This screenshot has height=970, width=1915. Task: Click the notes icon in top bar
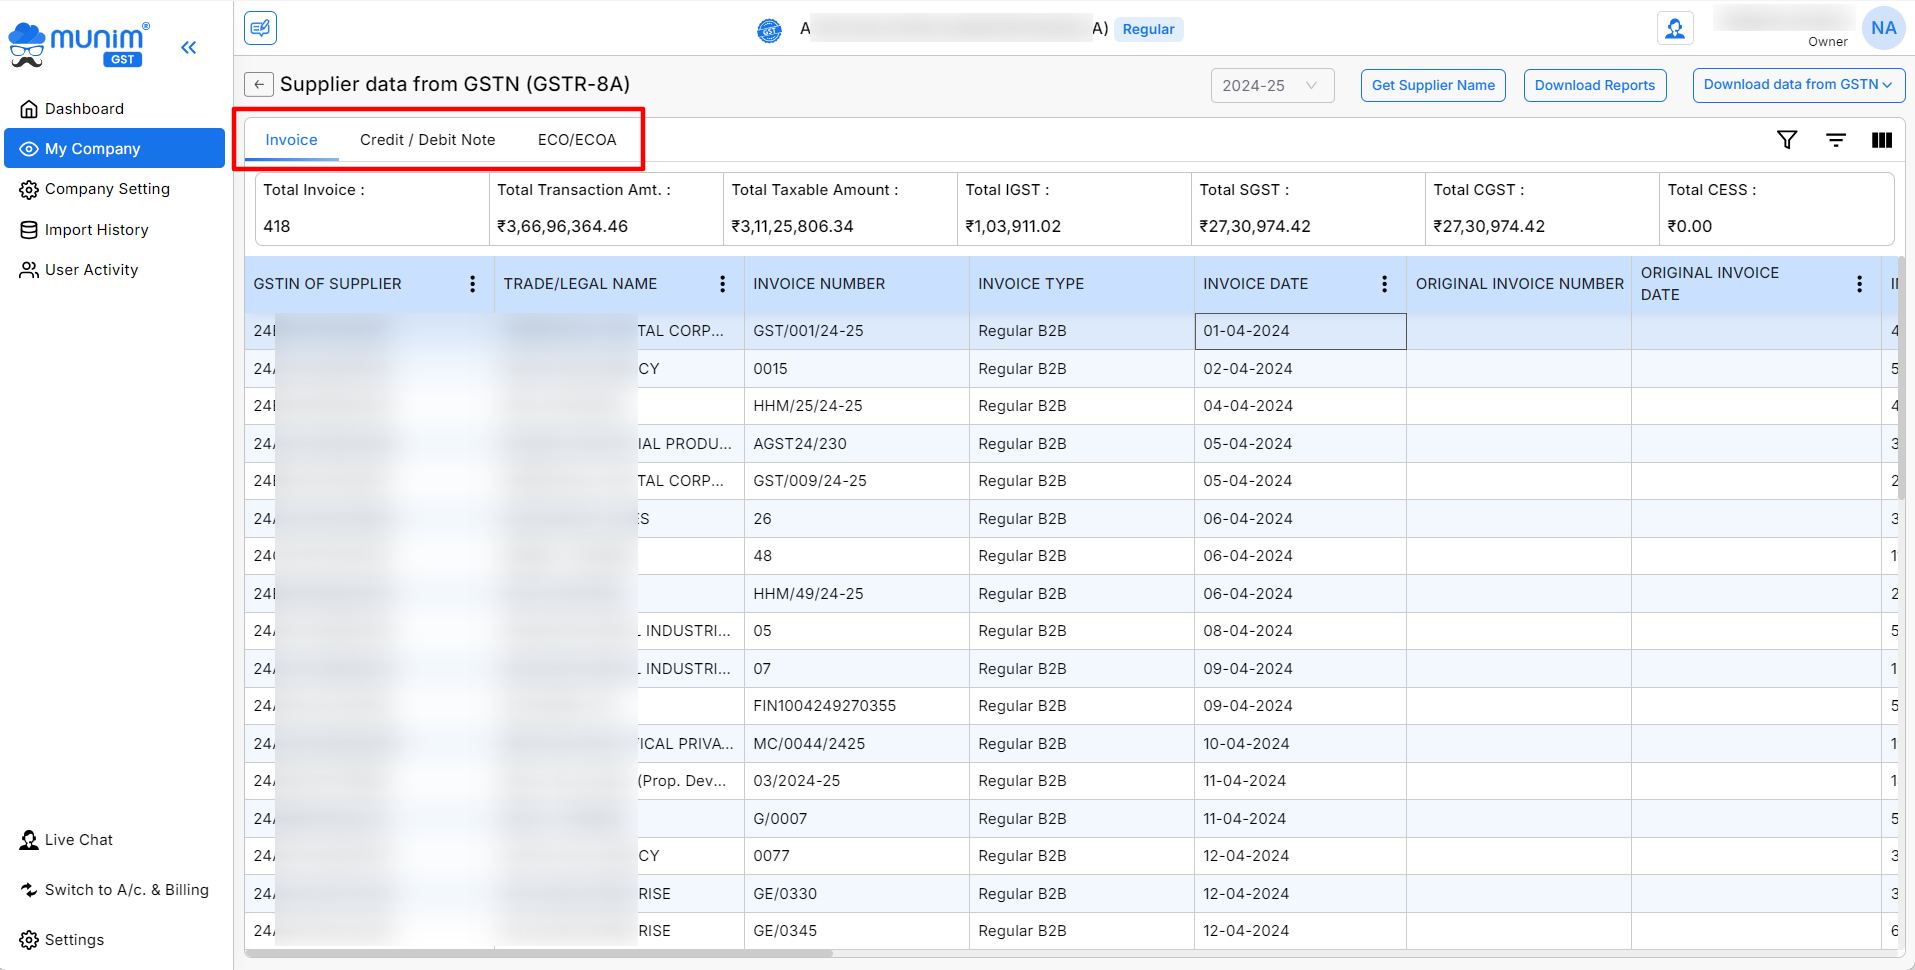[x=261, y=28]
